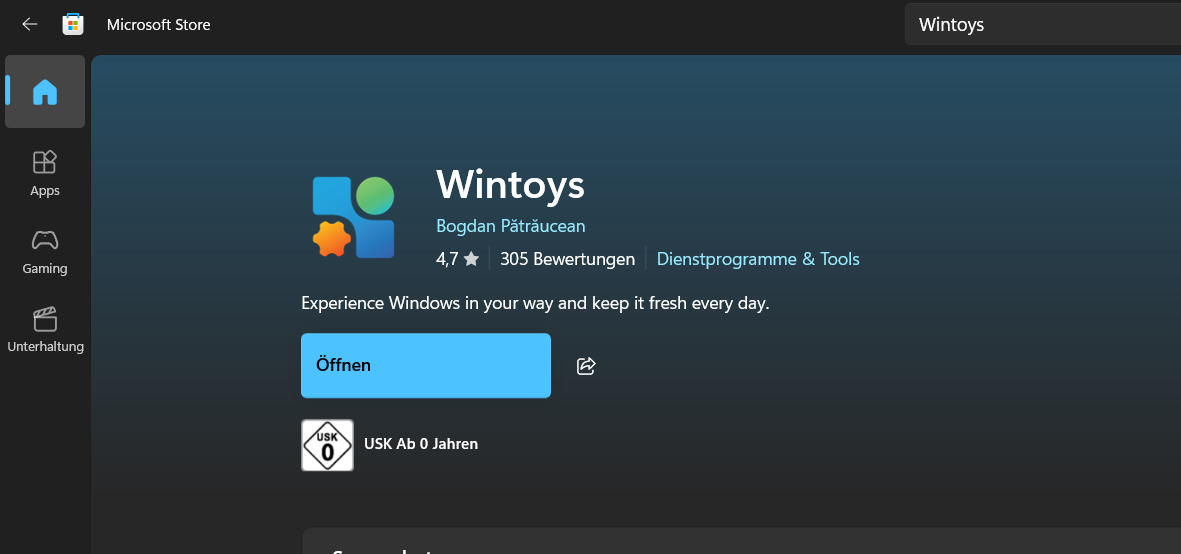Image resolution: width=1181 pixels, height=554 pixels.
Task: Open publisher Bogdan Pătrăucean link
Action: coord(511,226)
